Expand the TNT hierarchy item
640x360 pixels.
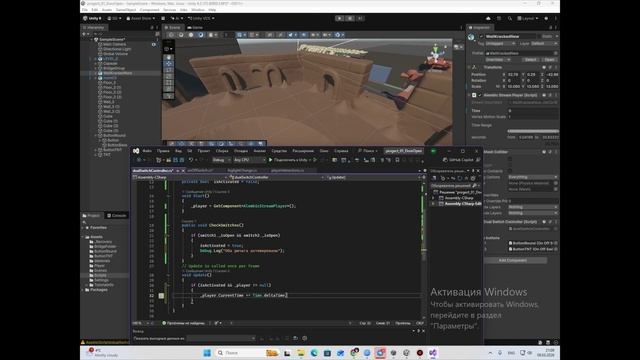[x=96, y=155]
